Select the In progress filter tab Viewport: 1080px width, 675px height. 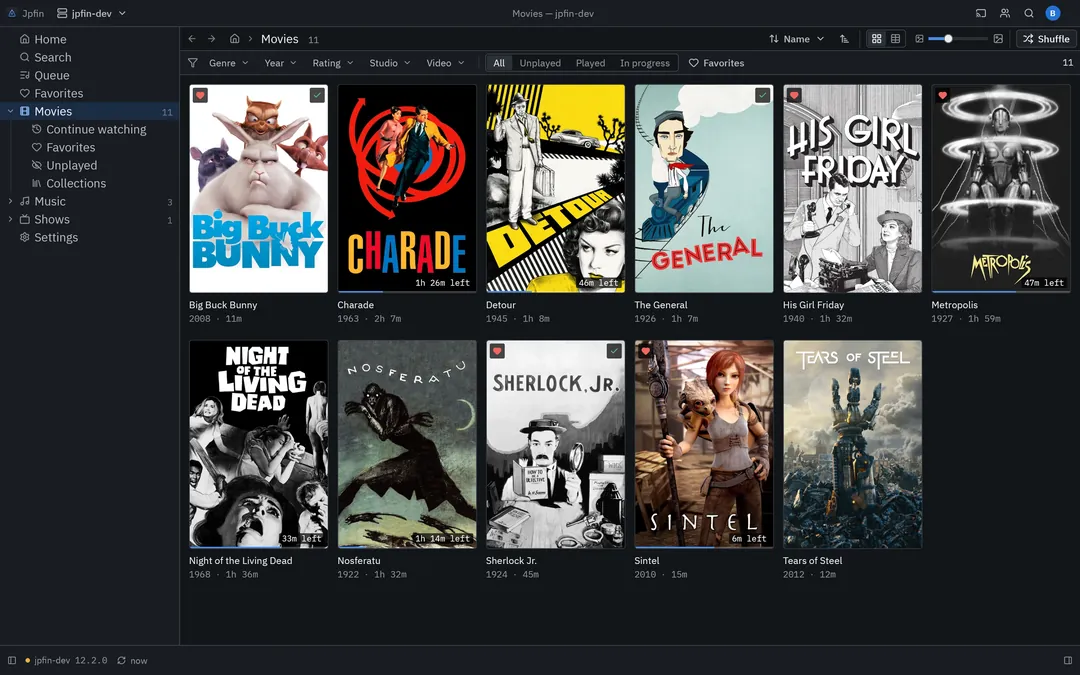coord(645,63)
